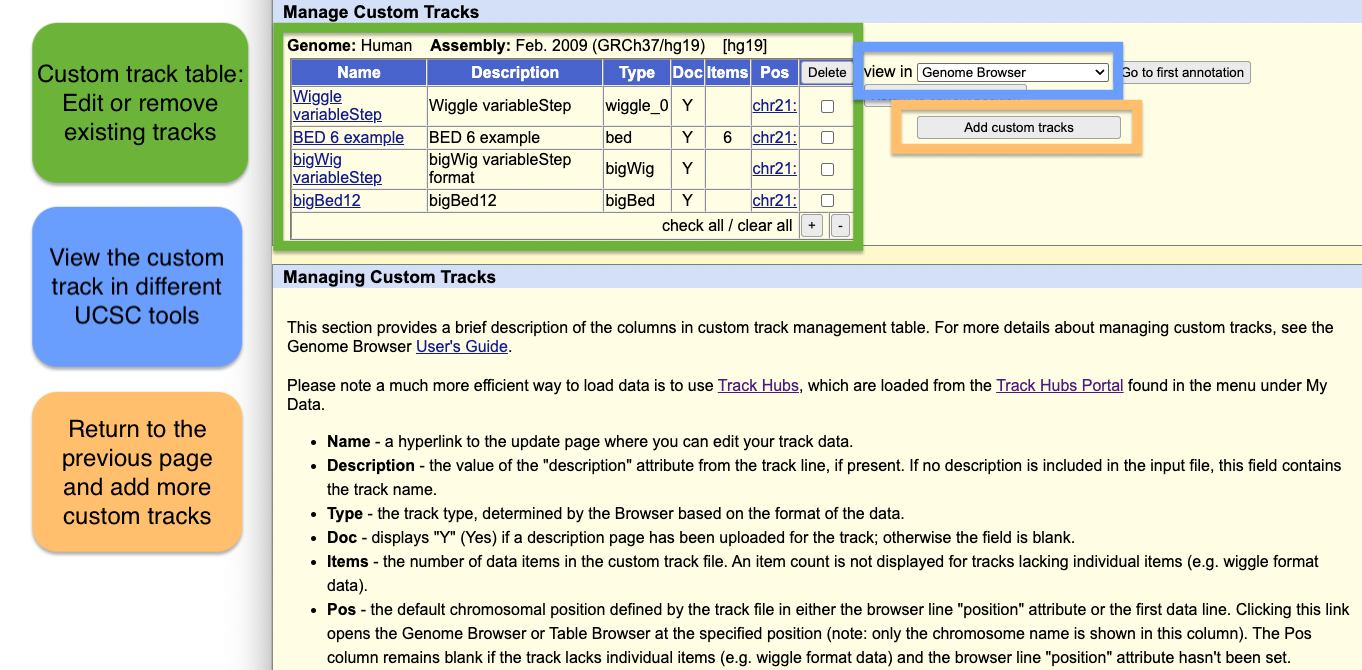Select the bigWig variableStep delete checkbox
1362x670 pixels.
pyautogui.click(x=827, y=169)
